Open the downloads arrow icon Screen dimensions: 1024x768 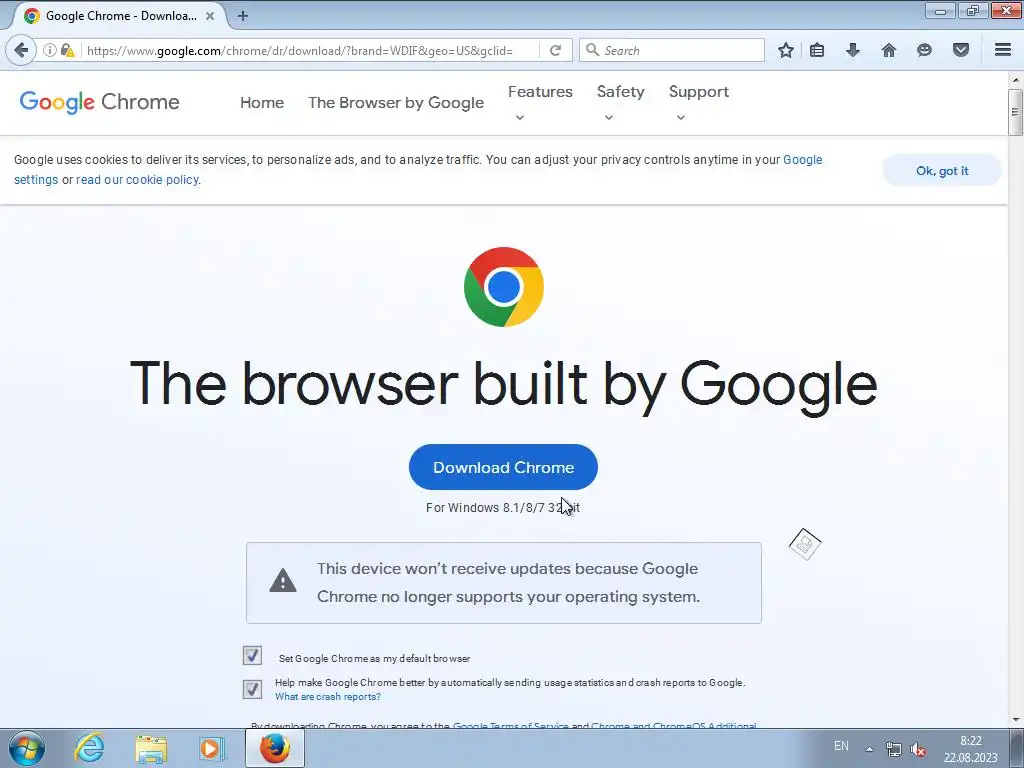click(x=853, y=50)
